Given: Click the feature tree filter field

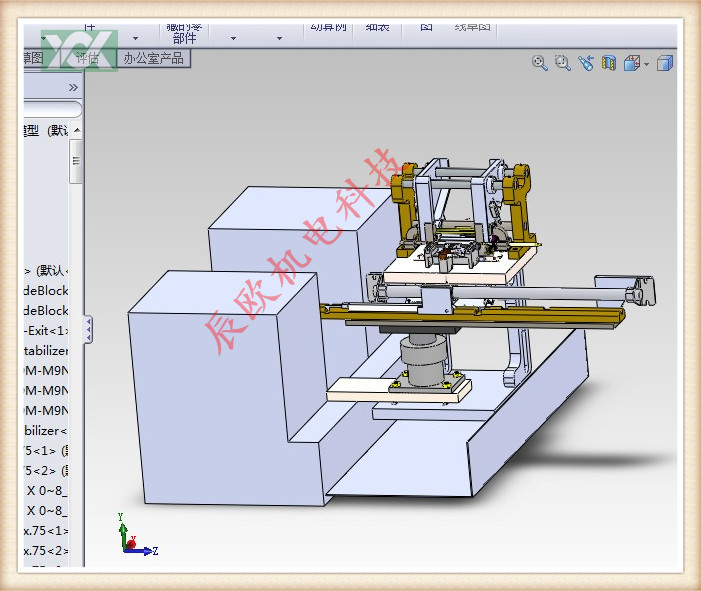Looking at the screenshot, I should [x=52, y=109].
